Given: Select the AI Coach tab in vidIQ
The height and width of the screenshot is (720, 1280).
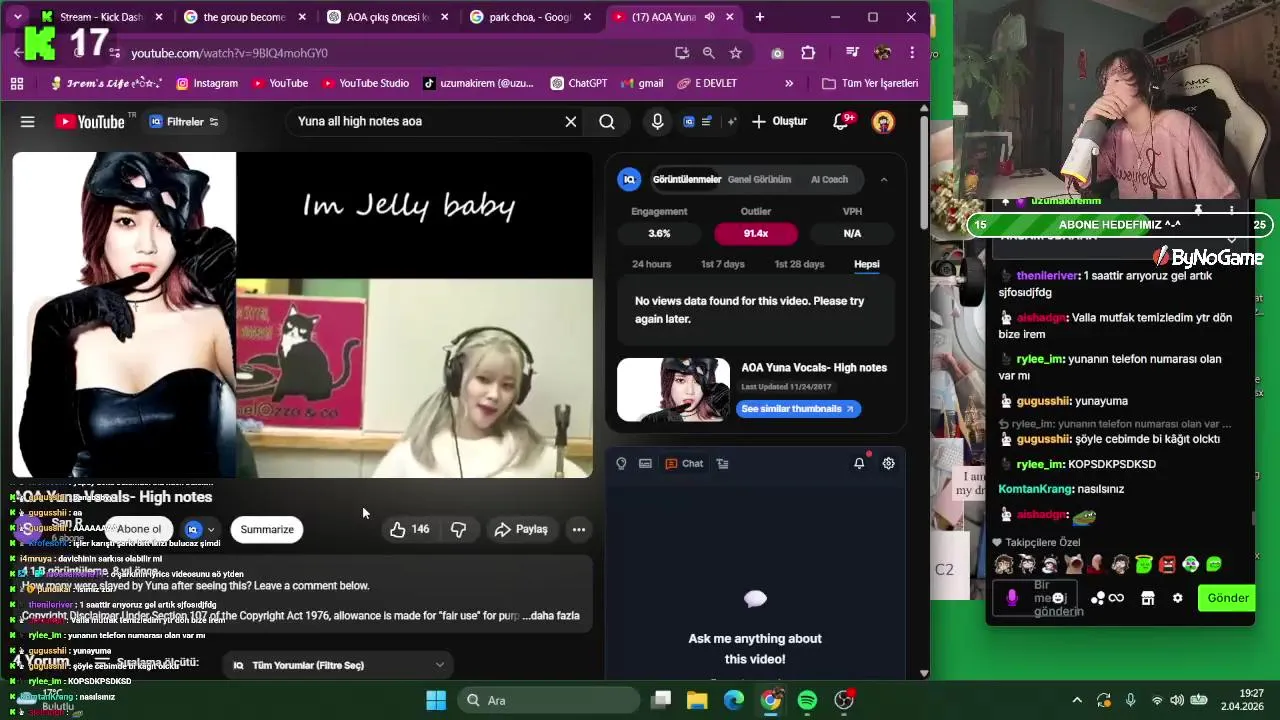Looking at the screenshot, I should pos(829,180).
